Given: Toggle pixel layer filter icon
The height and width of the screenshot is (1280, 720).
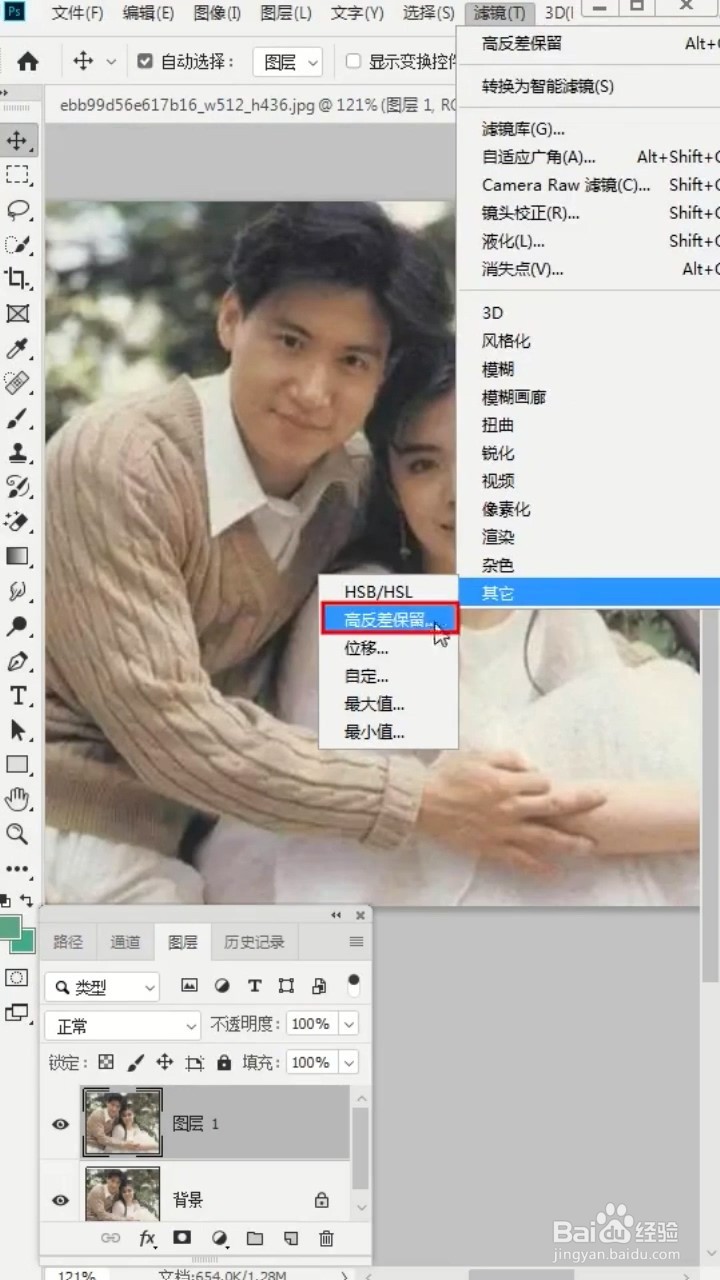Looking at the screenshot, I should click(189, 986).
